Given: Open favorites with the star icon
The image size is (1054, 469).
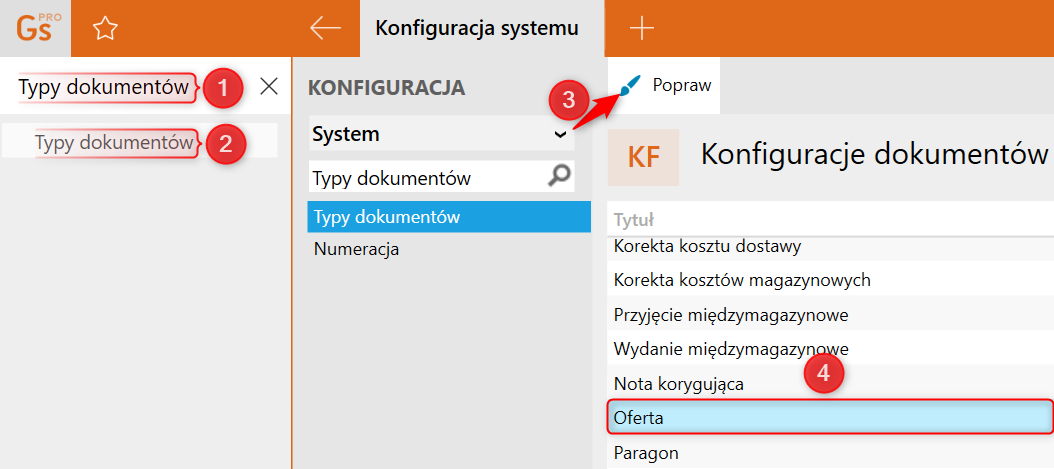Looking at the screenshot, I should [x=104, y=29].
